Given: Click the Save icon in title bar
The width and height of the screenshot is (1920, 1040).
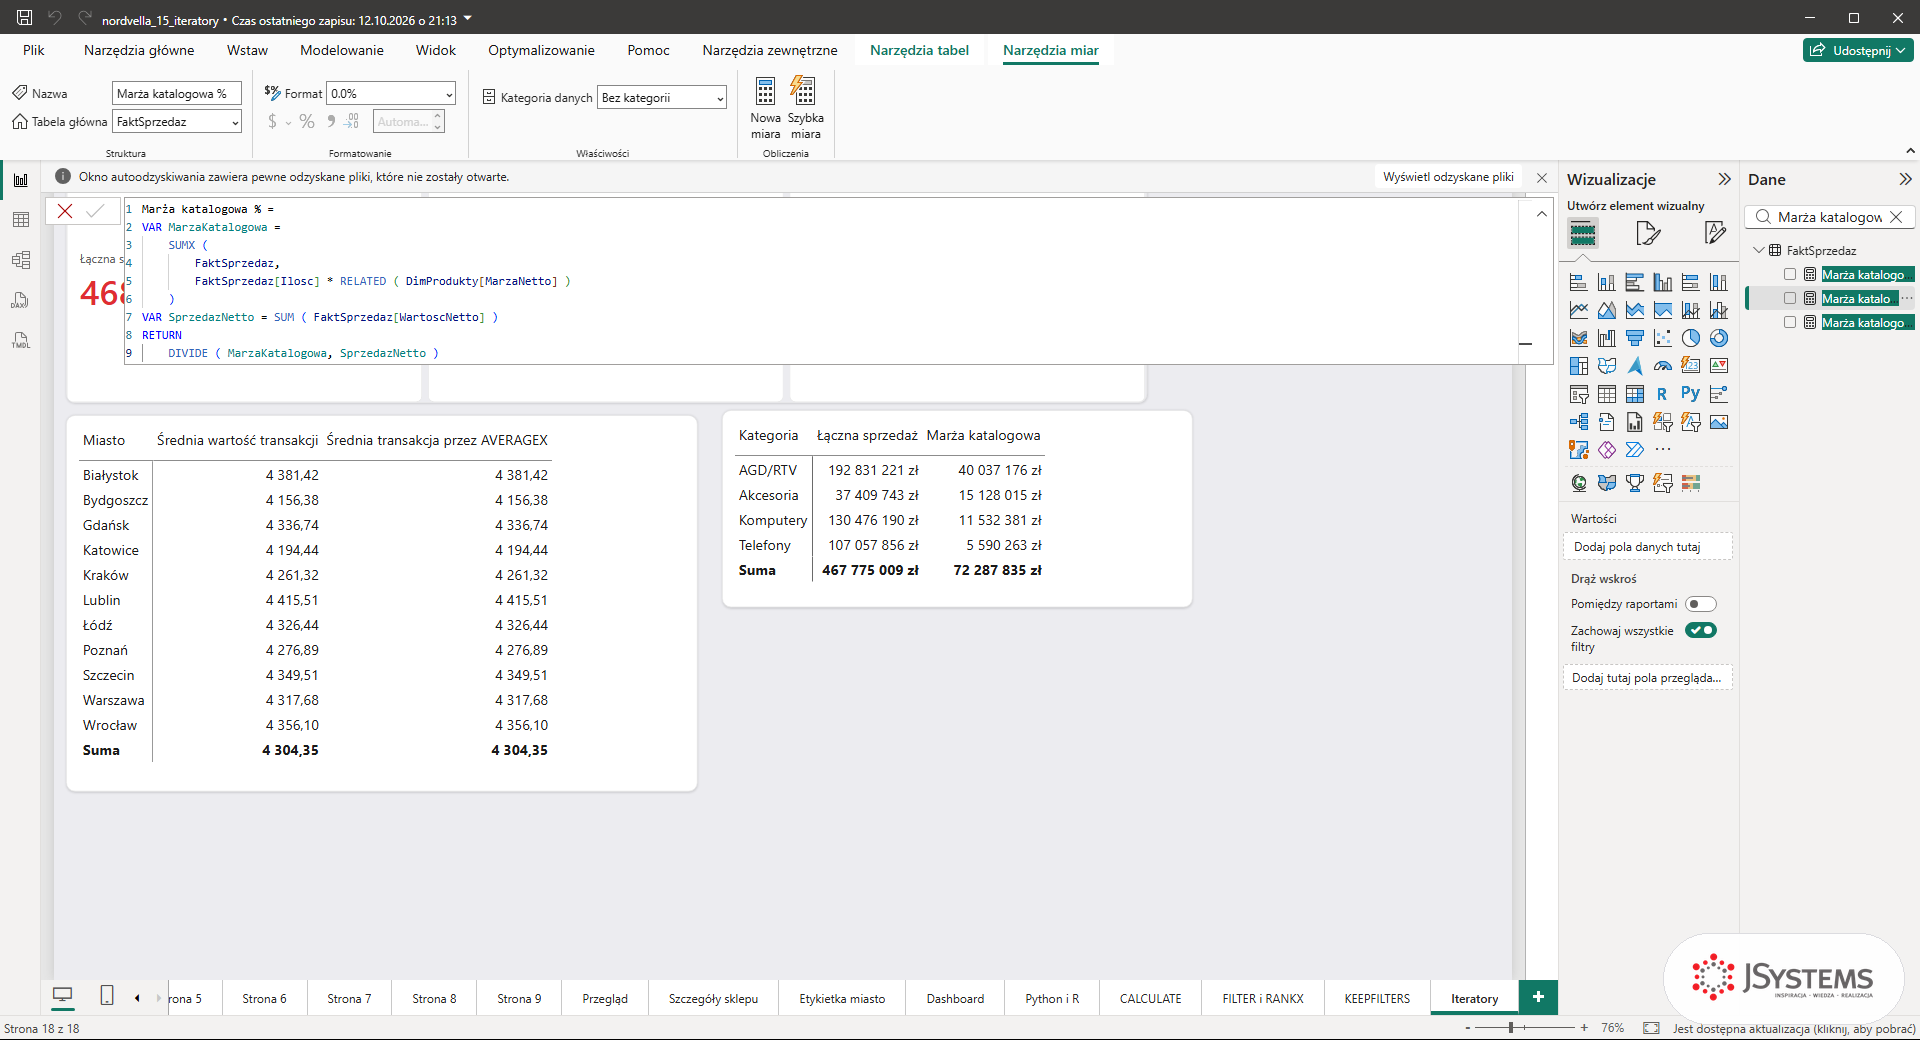Looking at the screenshot, I should [x=25, y=18].
